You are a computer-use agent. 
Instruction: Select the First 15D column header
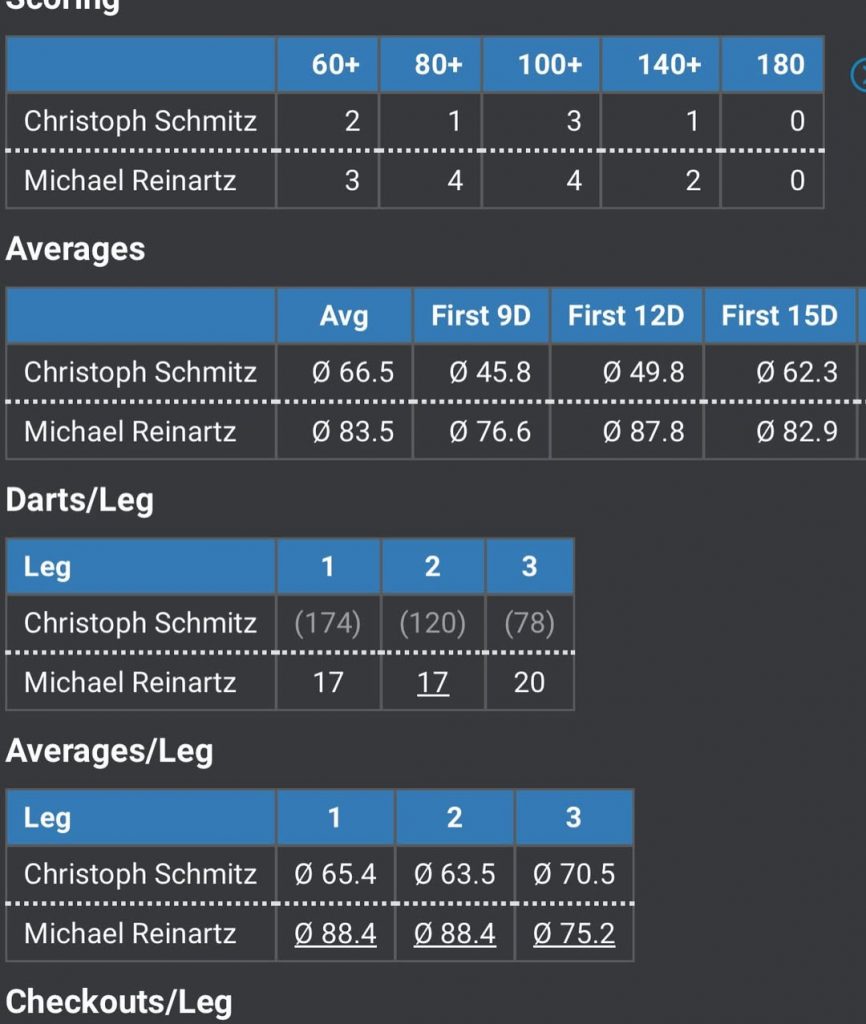[x=779, y=316]
